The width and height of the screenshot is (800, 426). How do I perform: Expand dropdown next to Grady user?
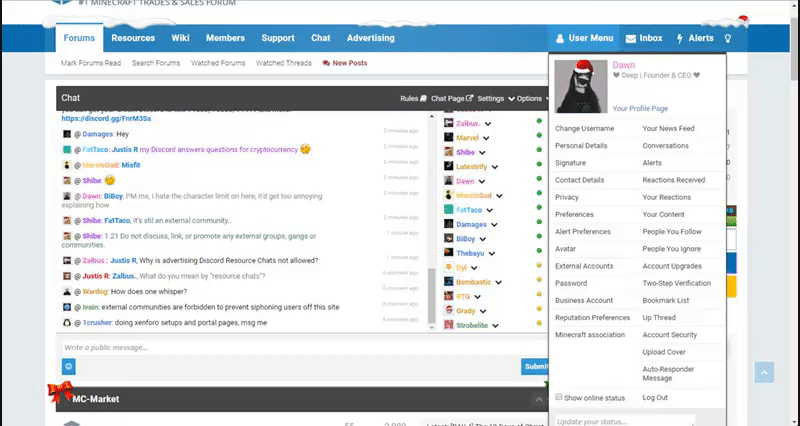point(483,311)
